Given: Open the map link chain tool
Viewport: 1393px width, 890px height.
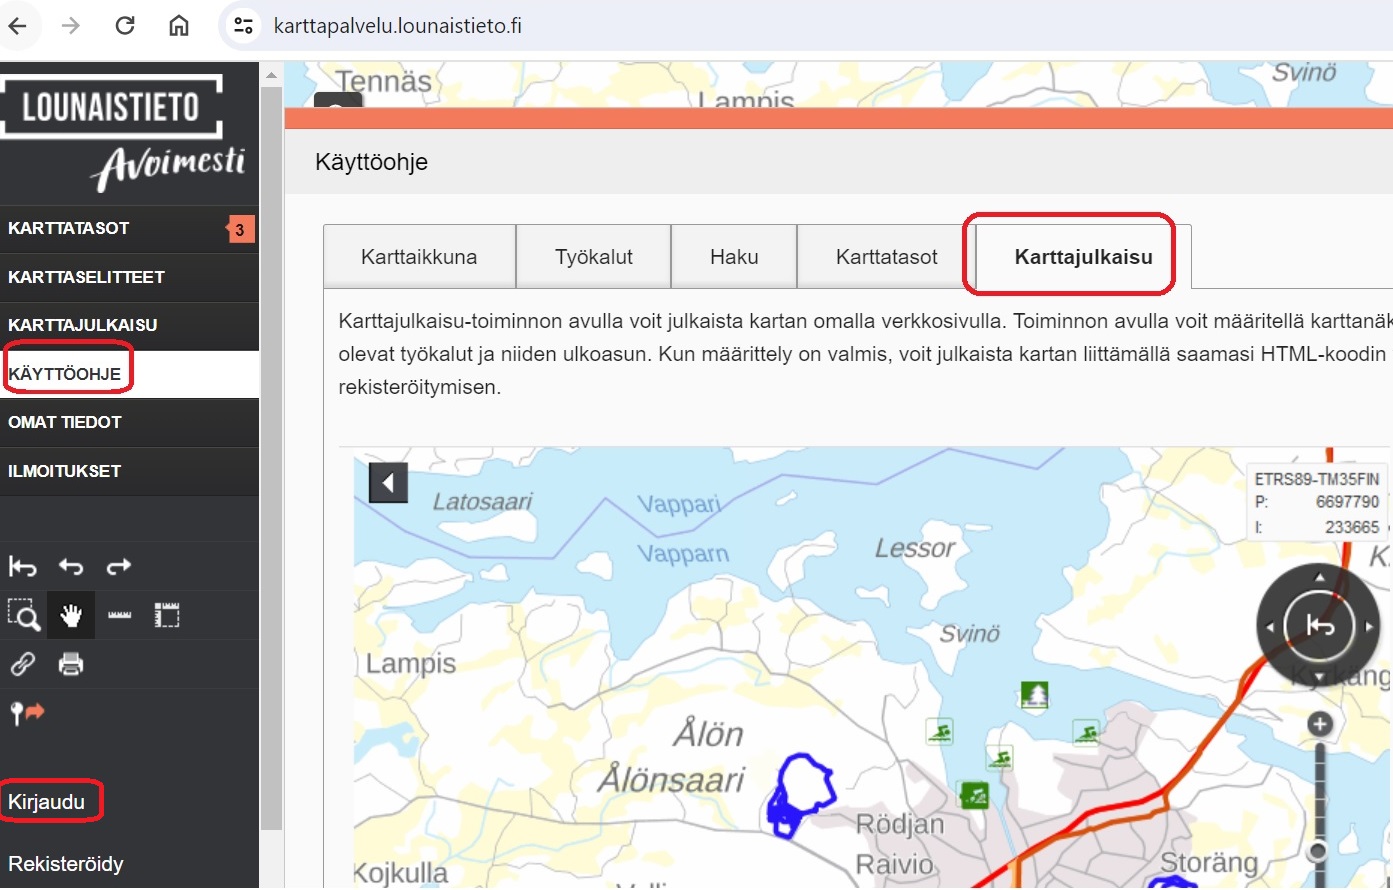Looking at the screenshot, I should (23, 664).
